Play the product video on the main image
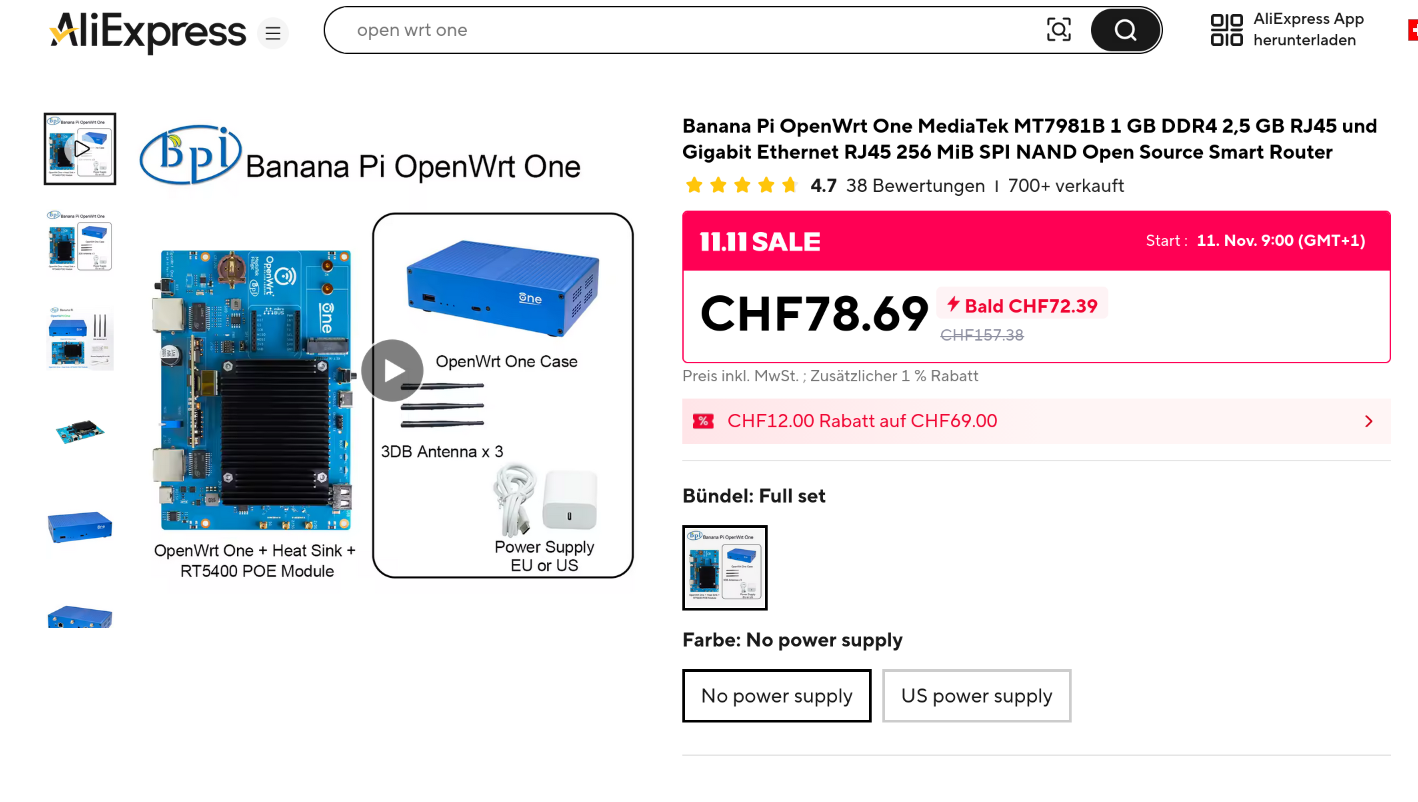 (x=392, y=371)
